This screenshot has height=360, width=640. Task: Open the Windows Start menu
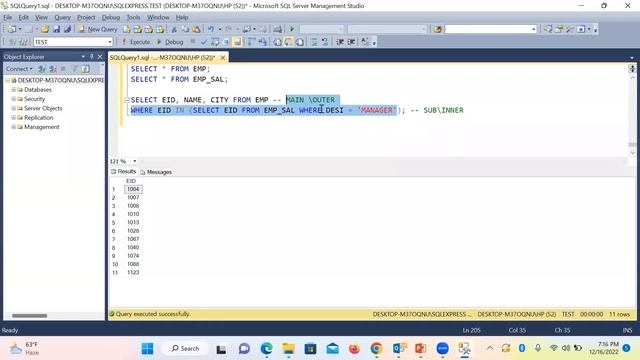click(147, 349)
